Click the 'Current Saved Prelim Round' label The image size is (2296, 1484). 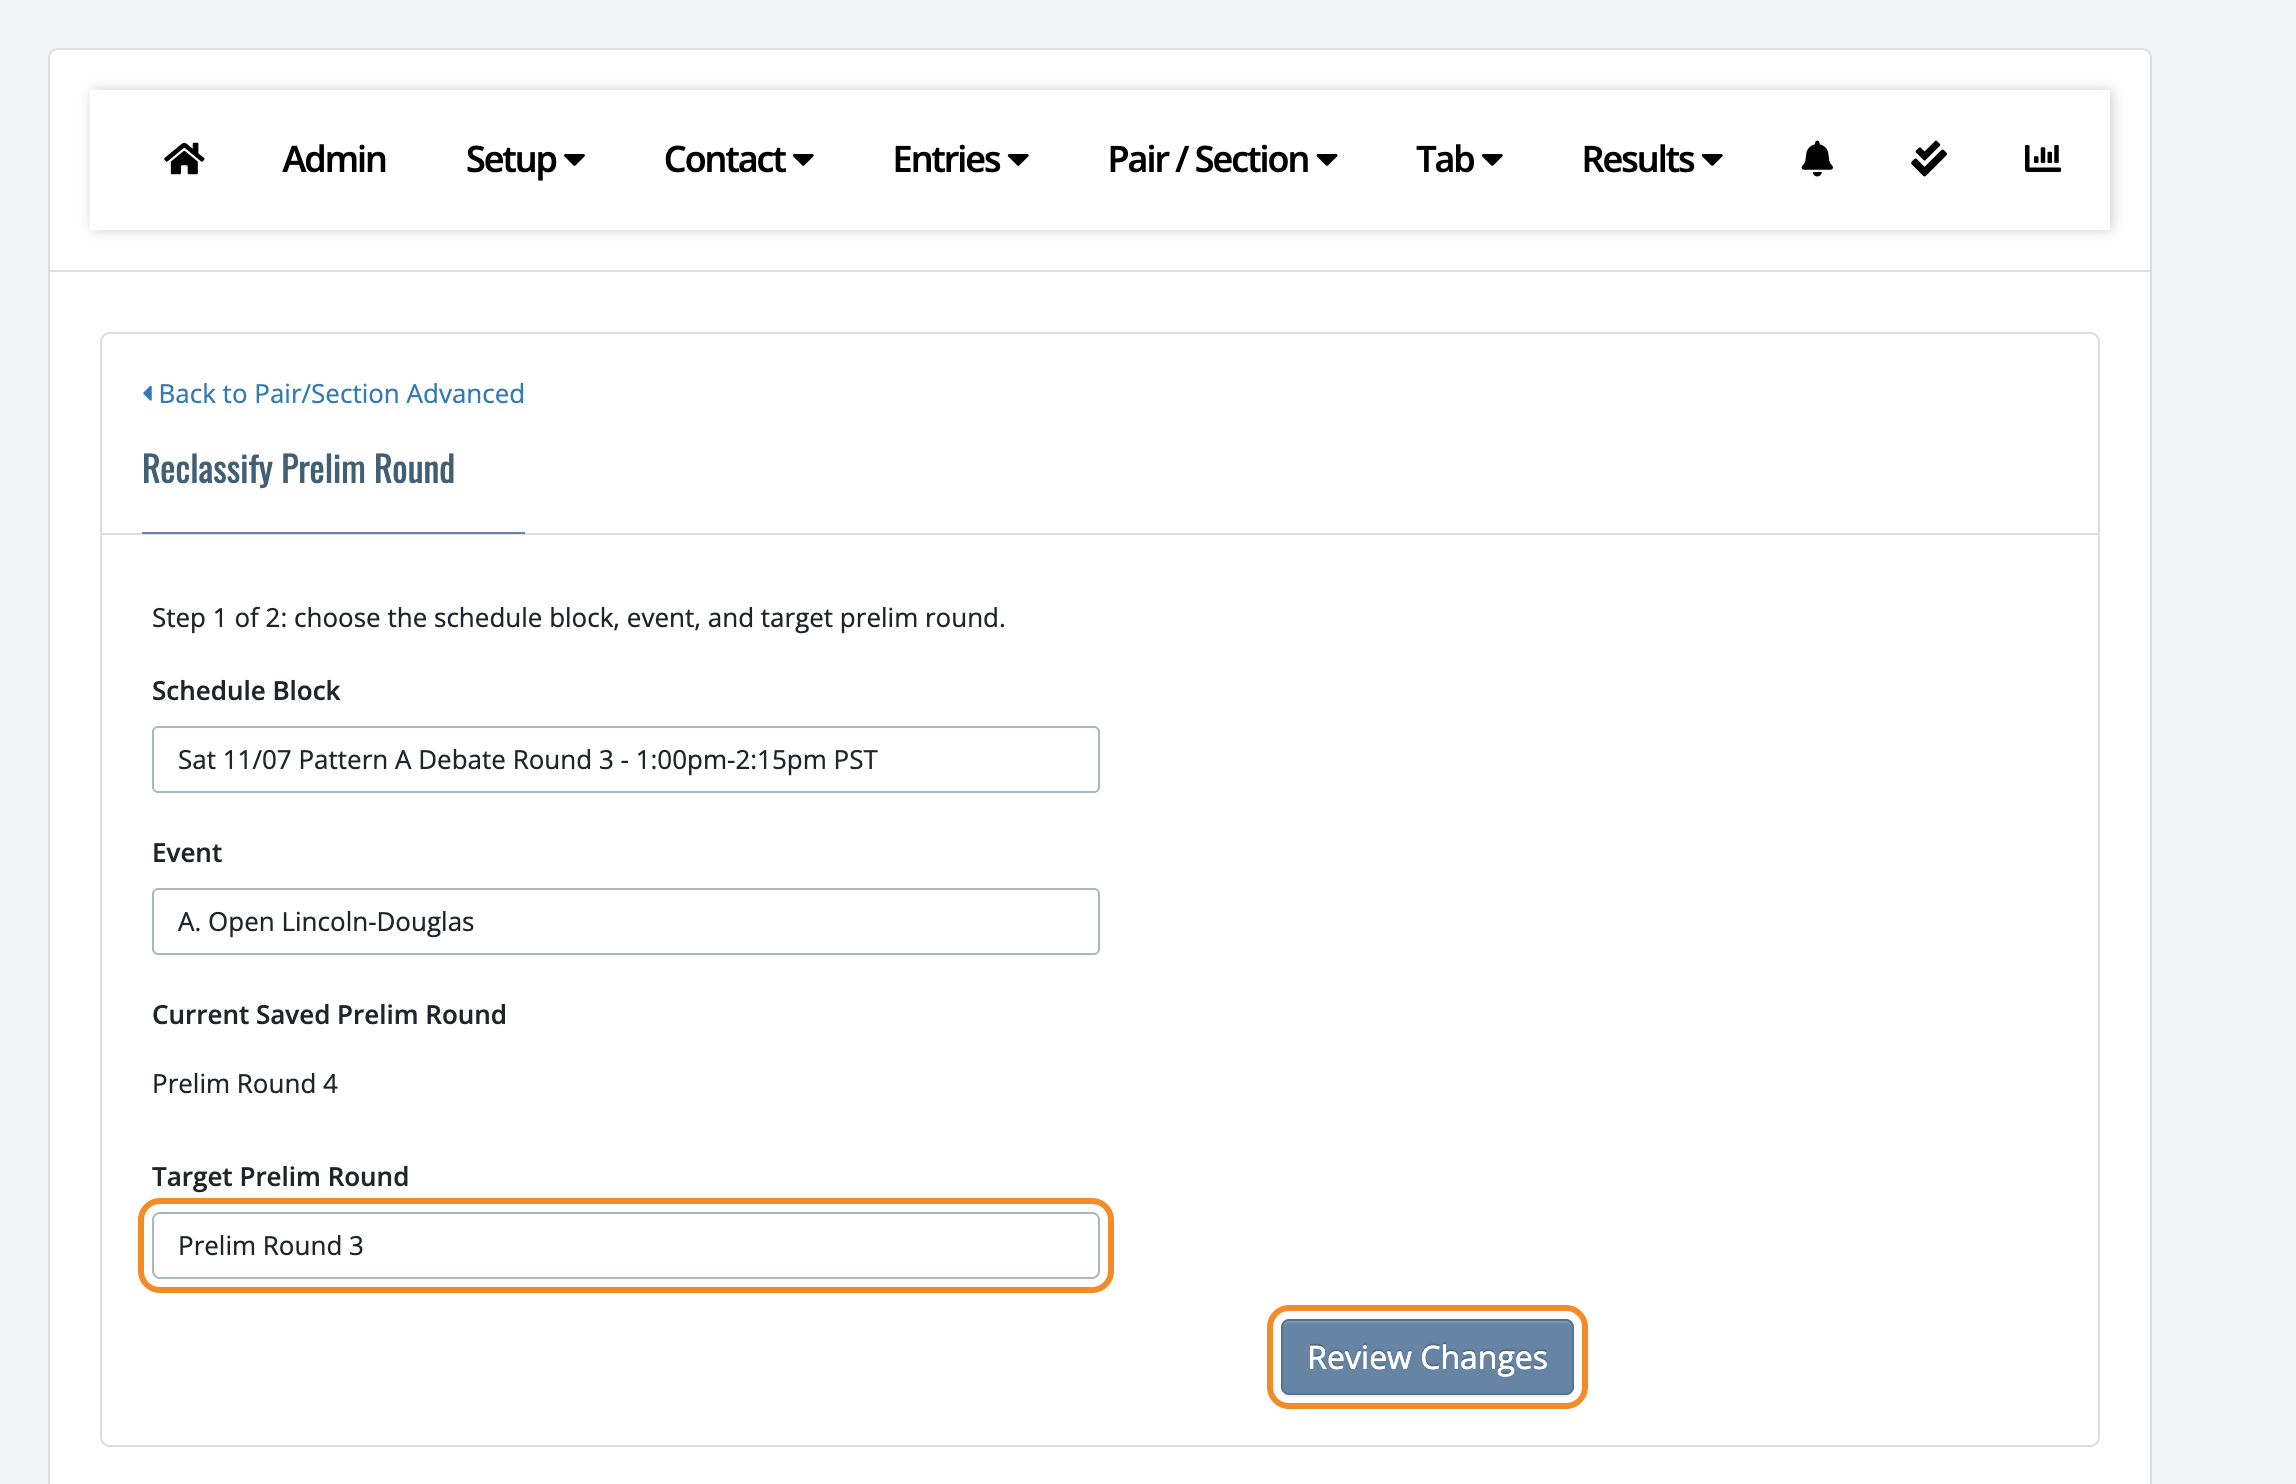[x=329, y=1015]
